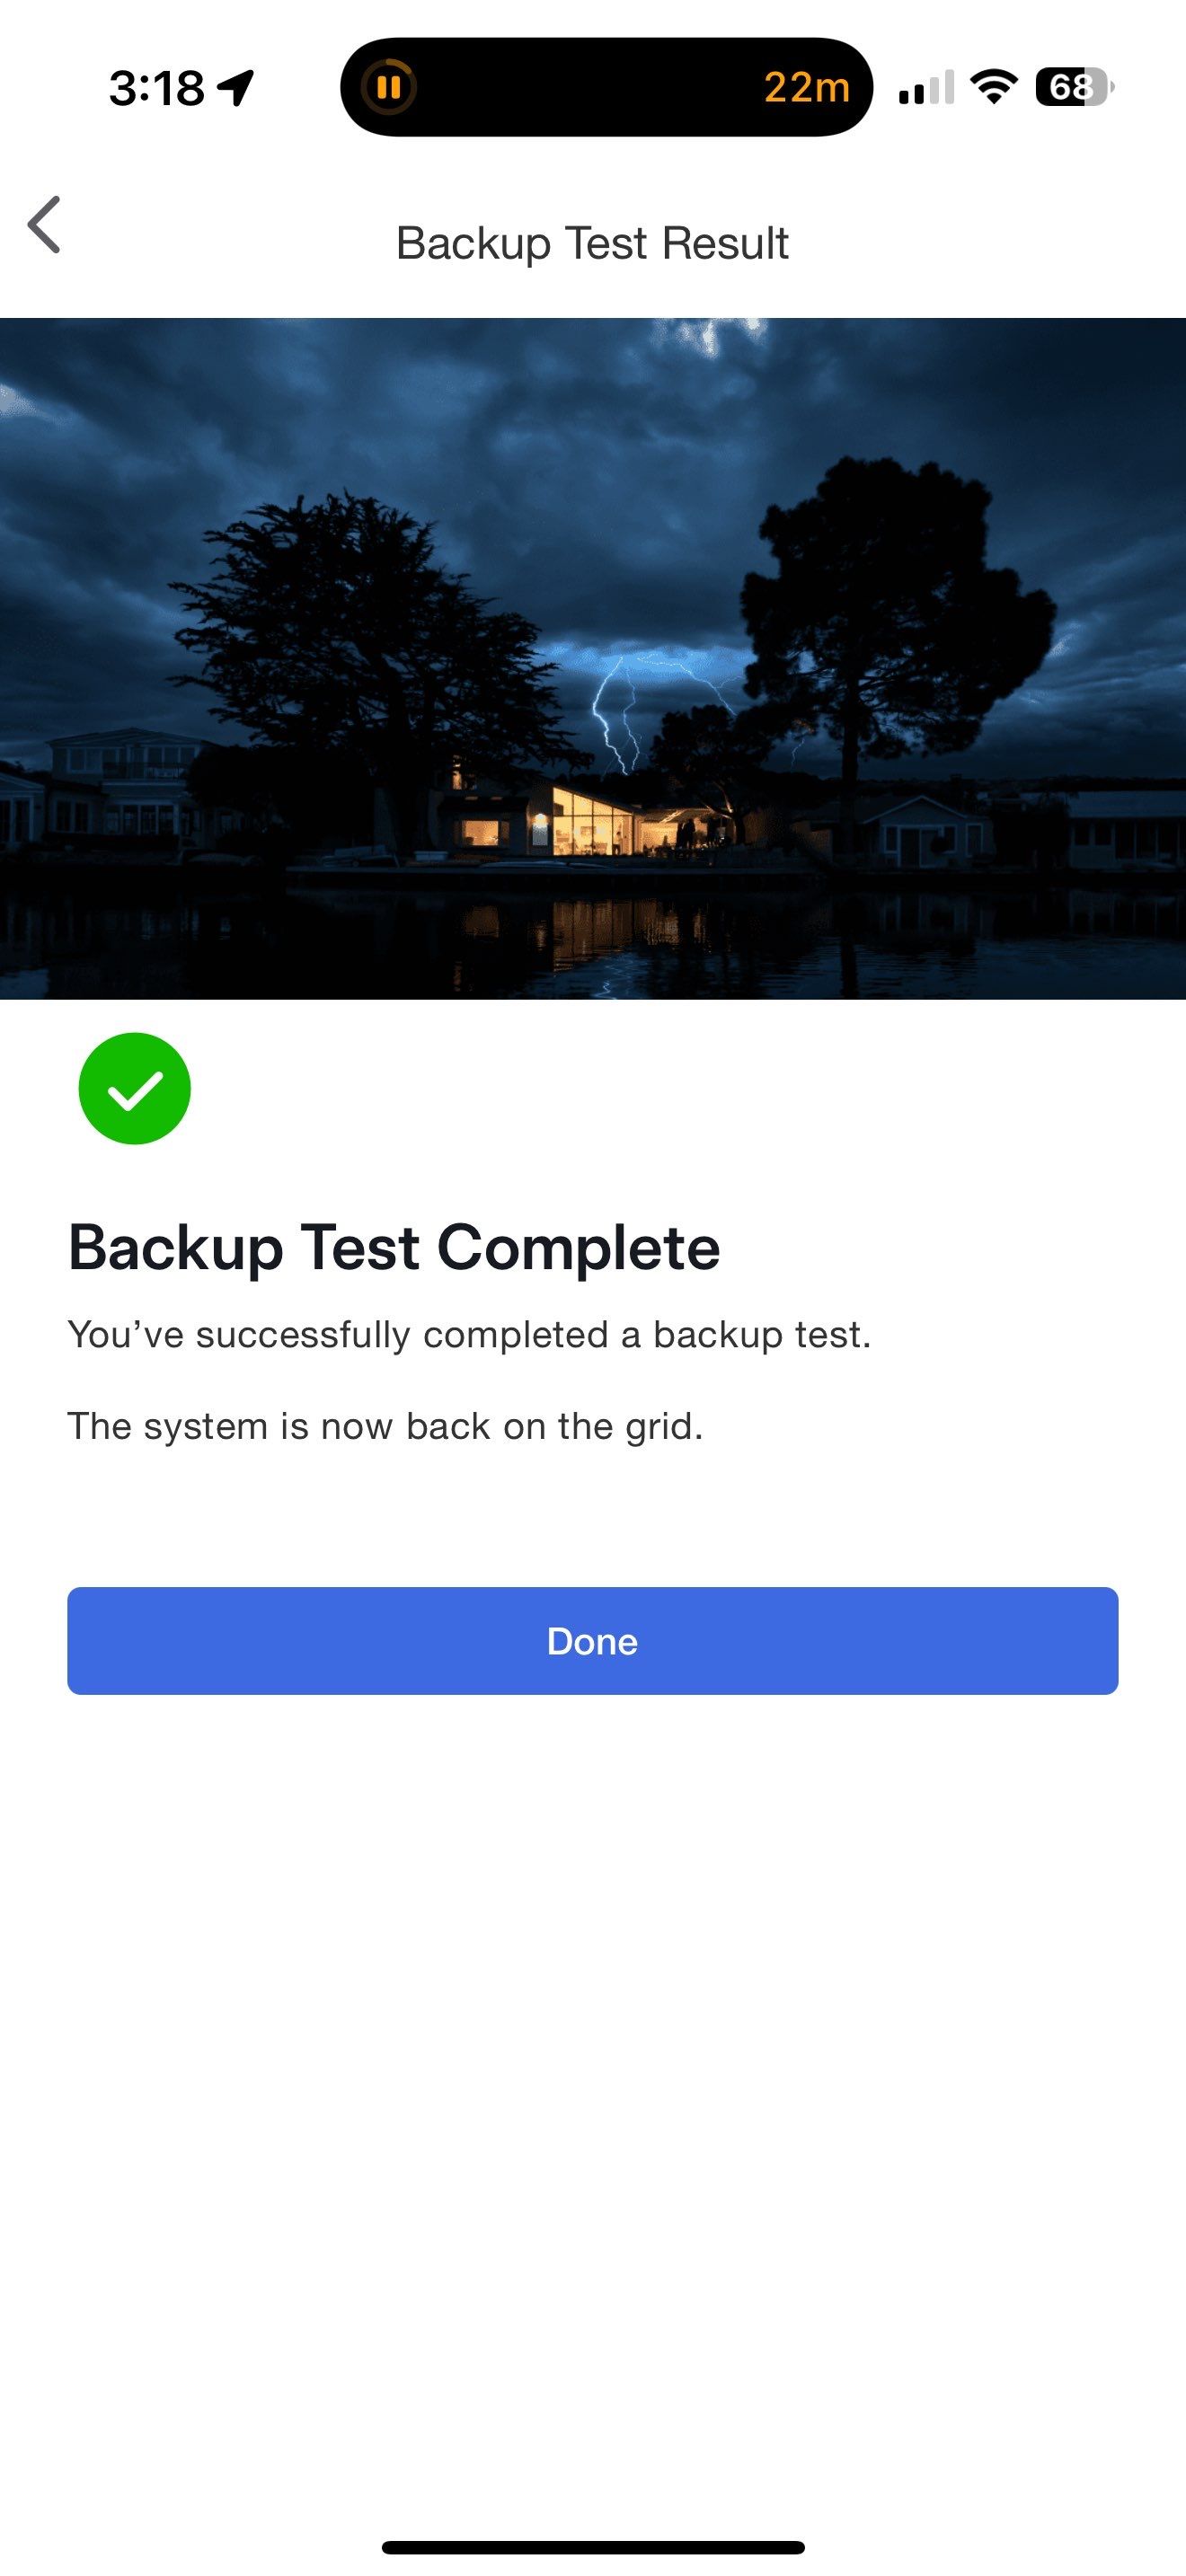Viewport: 1186px width, 2576px height.
Task: Tap the location arrow status icon
Action: [x=236, y=88]
